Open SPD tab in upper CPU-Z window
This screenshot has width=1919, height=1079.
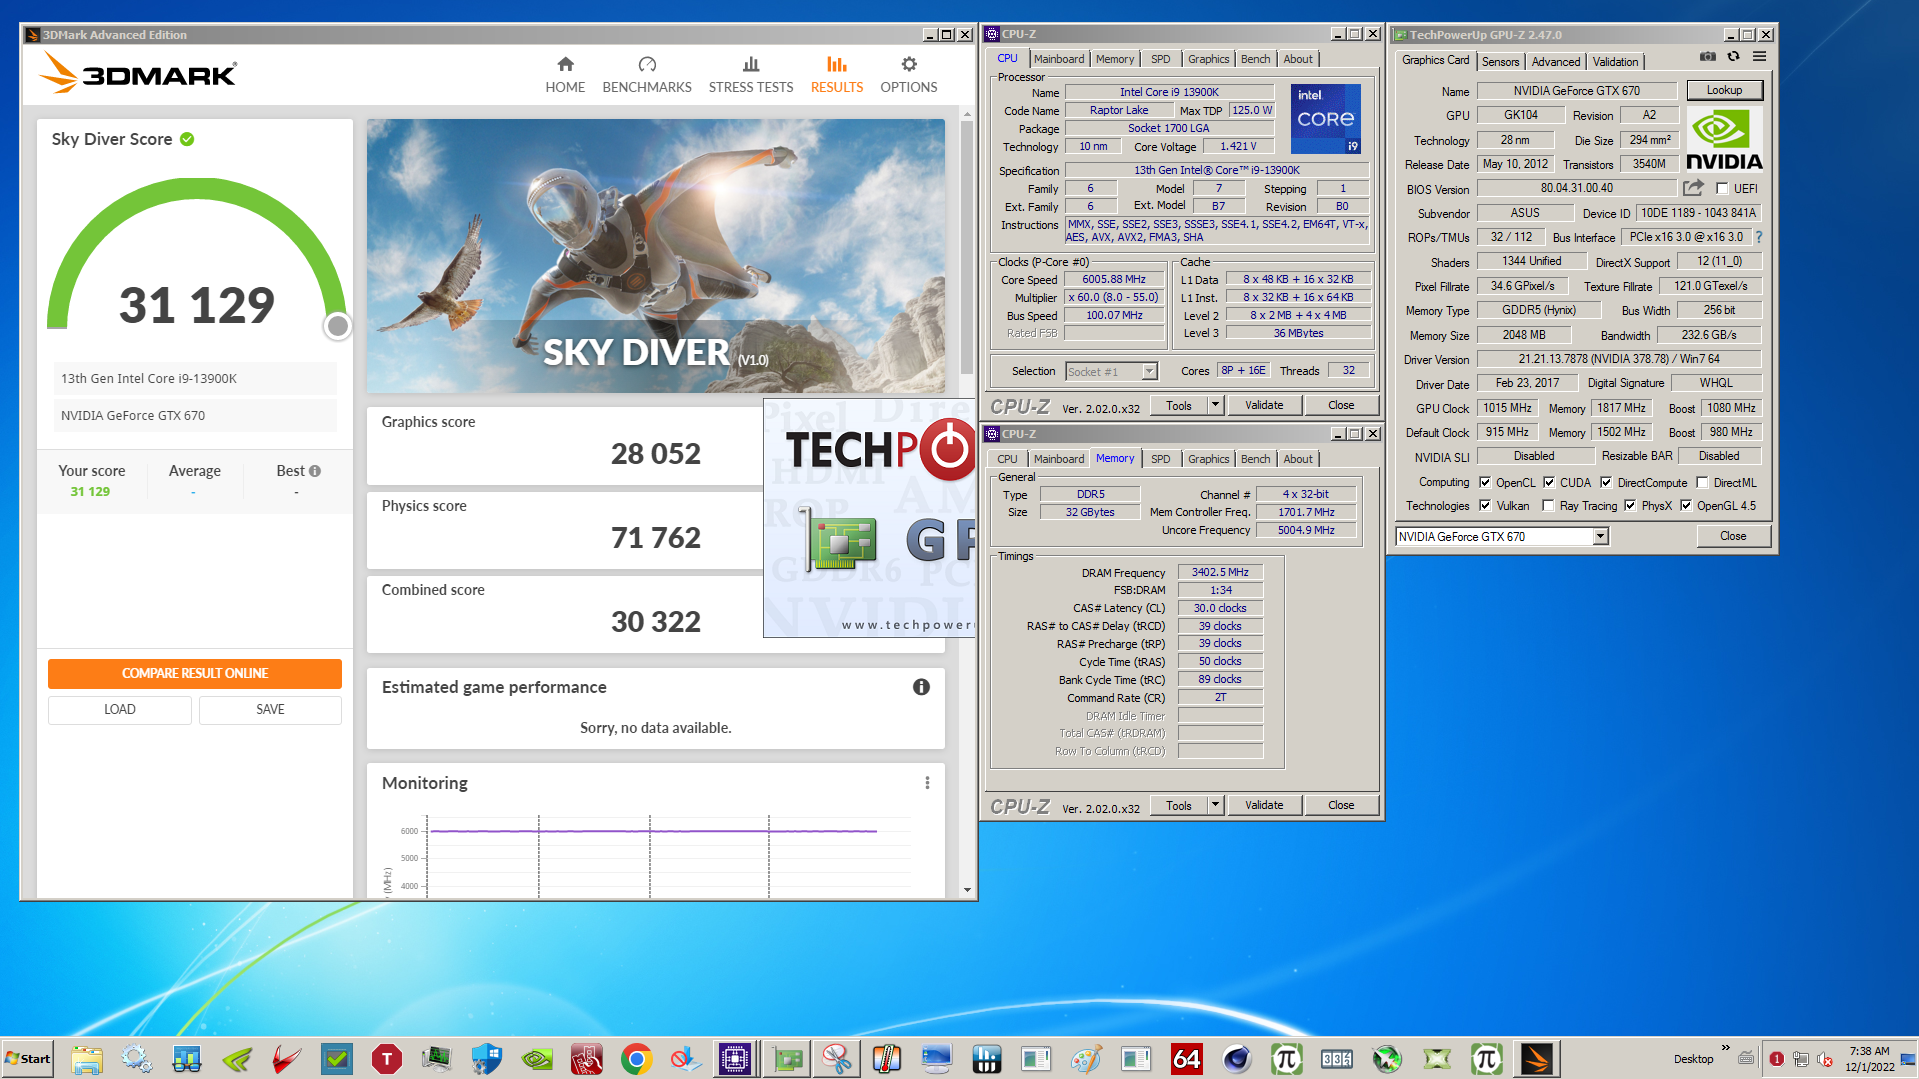point(1160,59)
